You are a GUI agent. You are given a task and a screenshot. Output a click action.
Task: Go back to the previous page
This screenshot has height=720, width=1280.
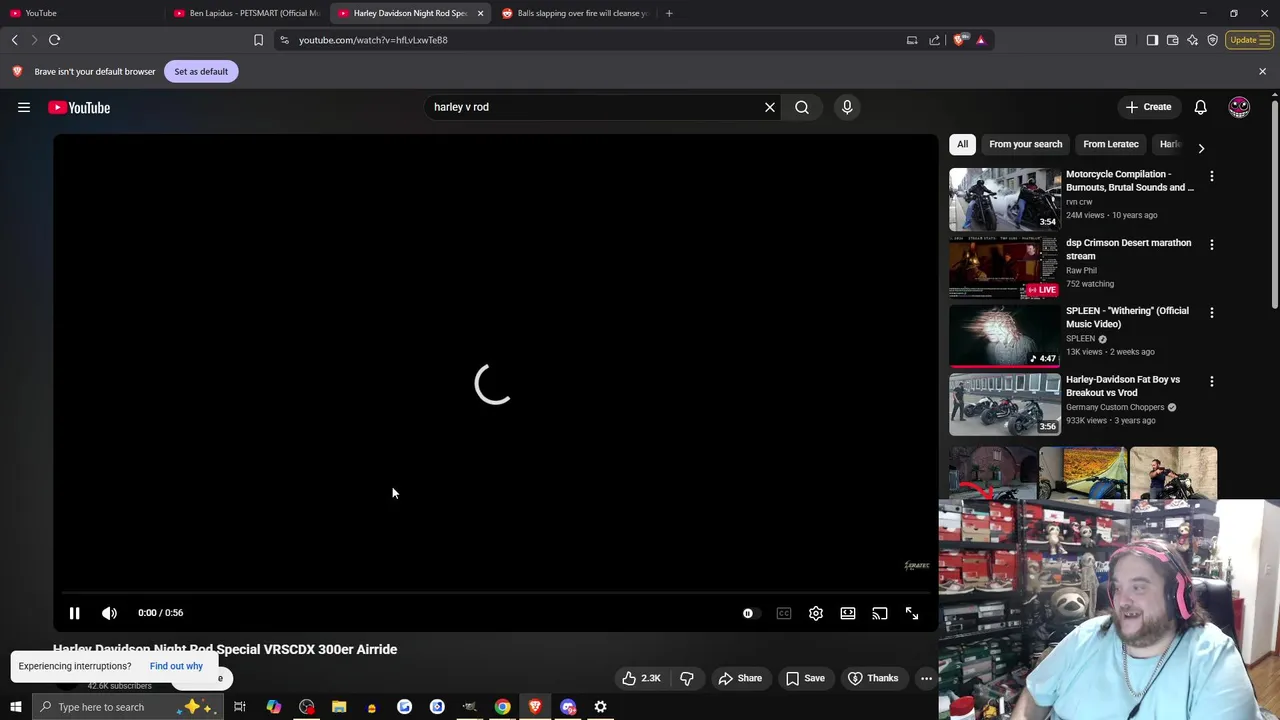14,40
